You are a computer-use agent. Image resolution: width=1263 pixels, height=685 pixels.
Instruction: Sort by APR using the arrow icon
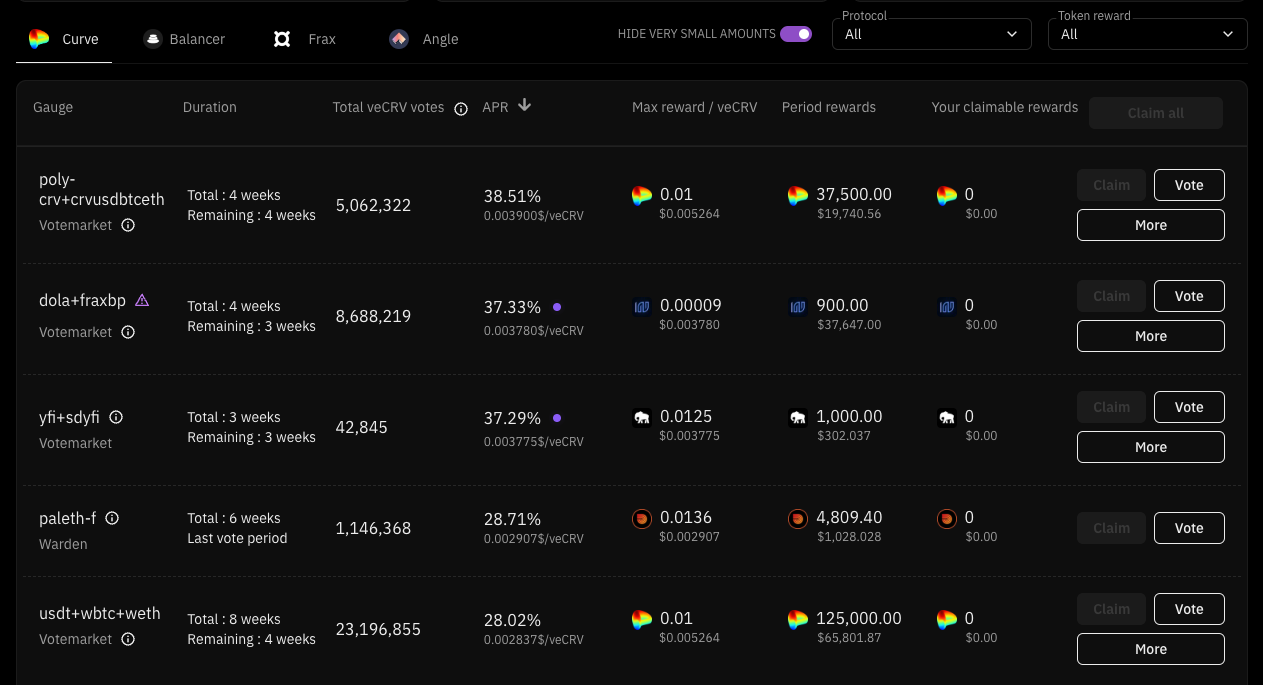coord(524,105)
